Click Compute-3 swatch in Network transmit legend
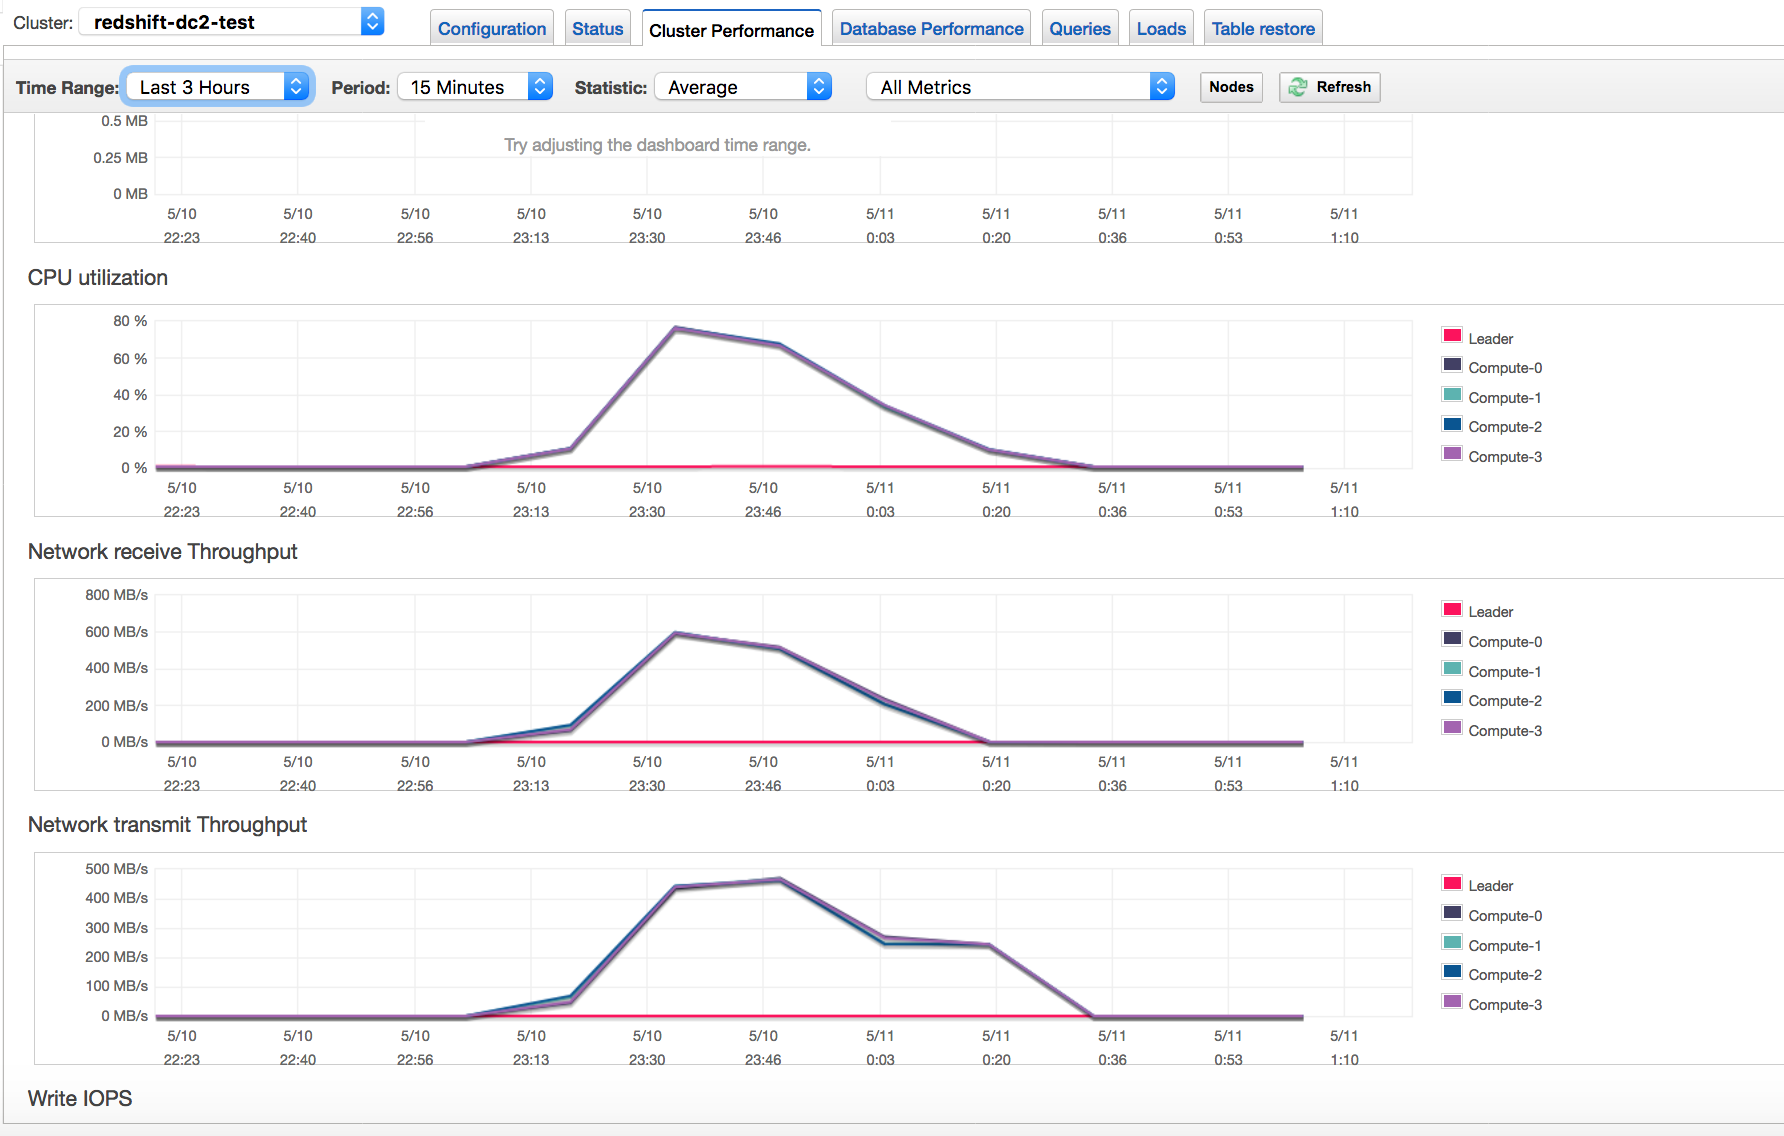Screen dimensions: 1784x1136 coord(1452,1002)
